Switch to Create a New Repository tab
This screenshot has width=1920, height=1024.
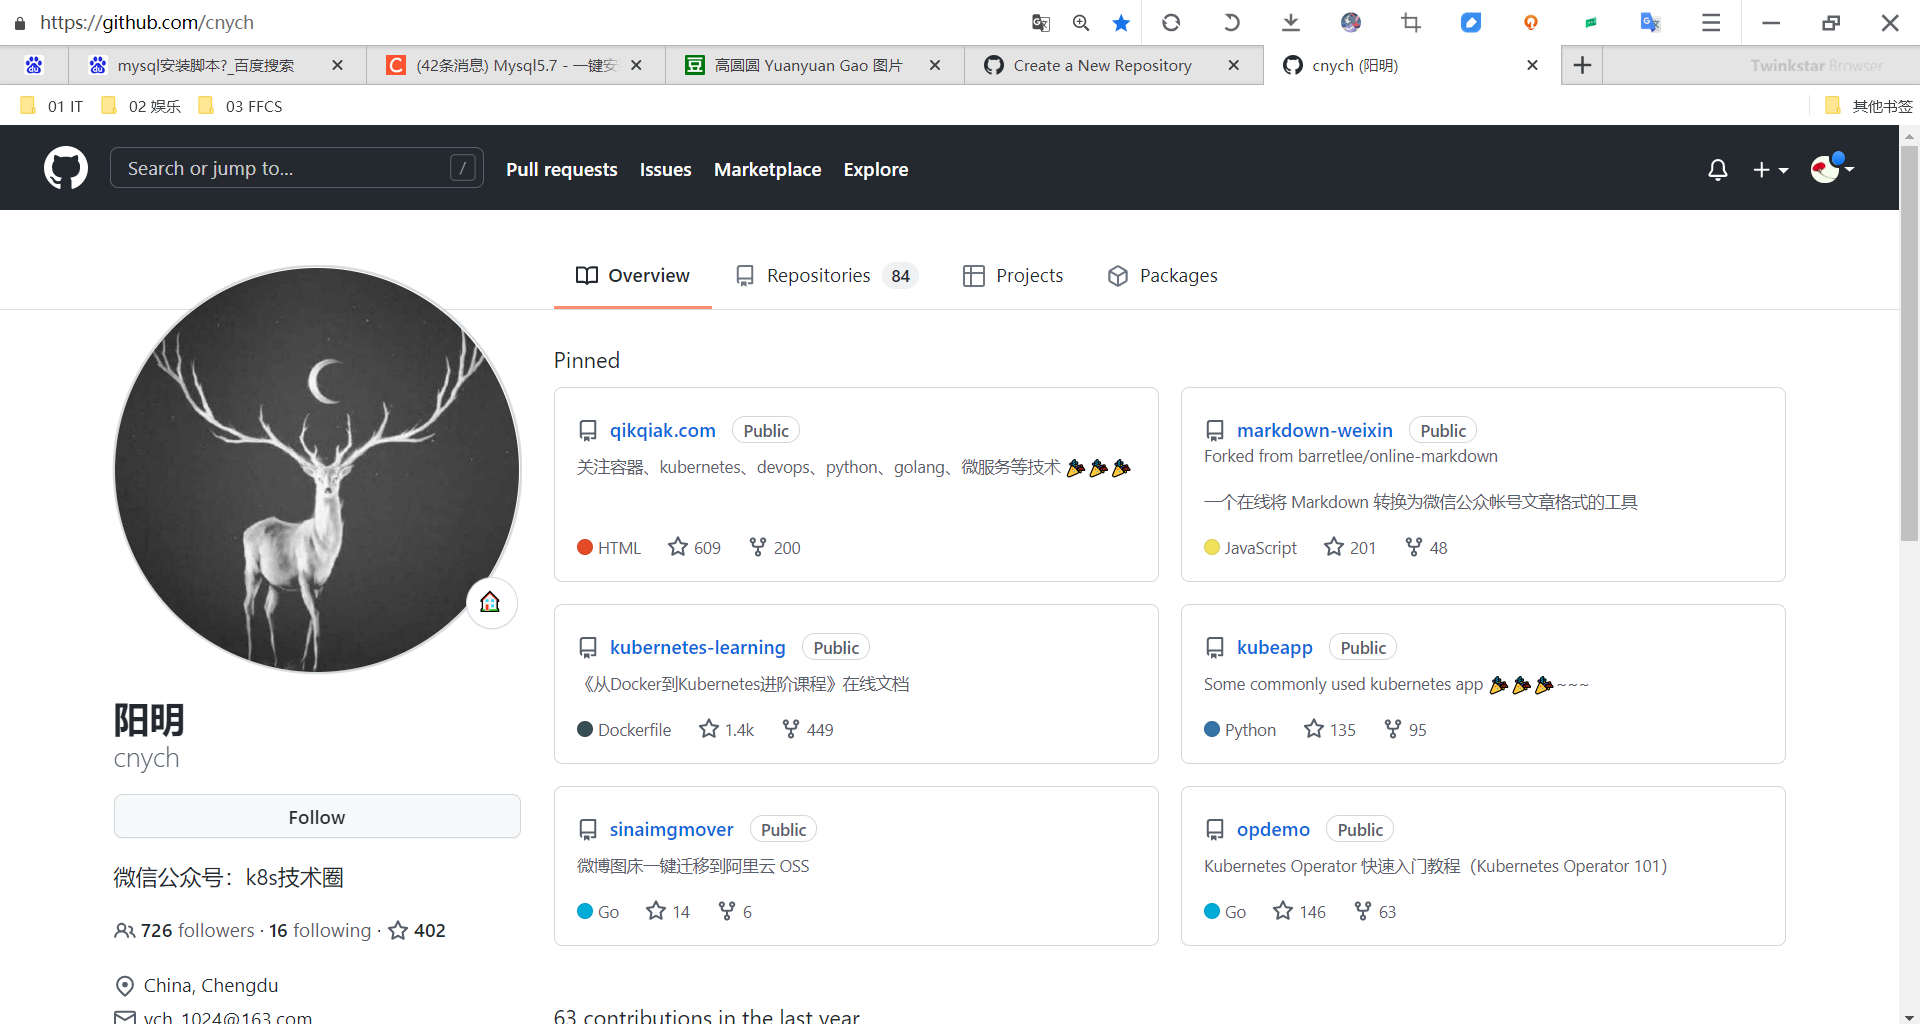point(1102,65)
